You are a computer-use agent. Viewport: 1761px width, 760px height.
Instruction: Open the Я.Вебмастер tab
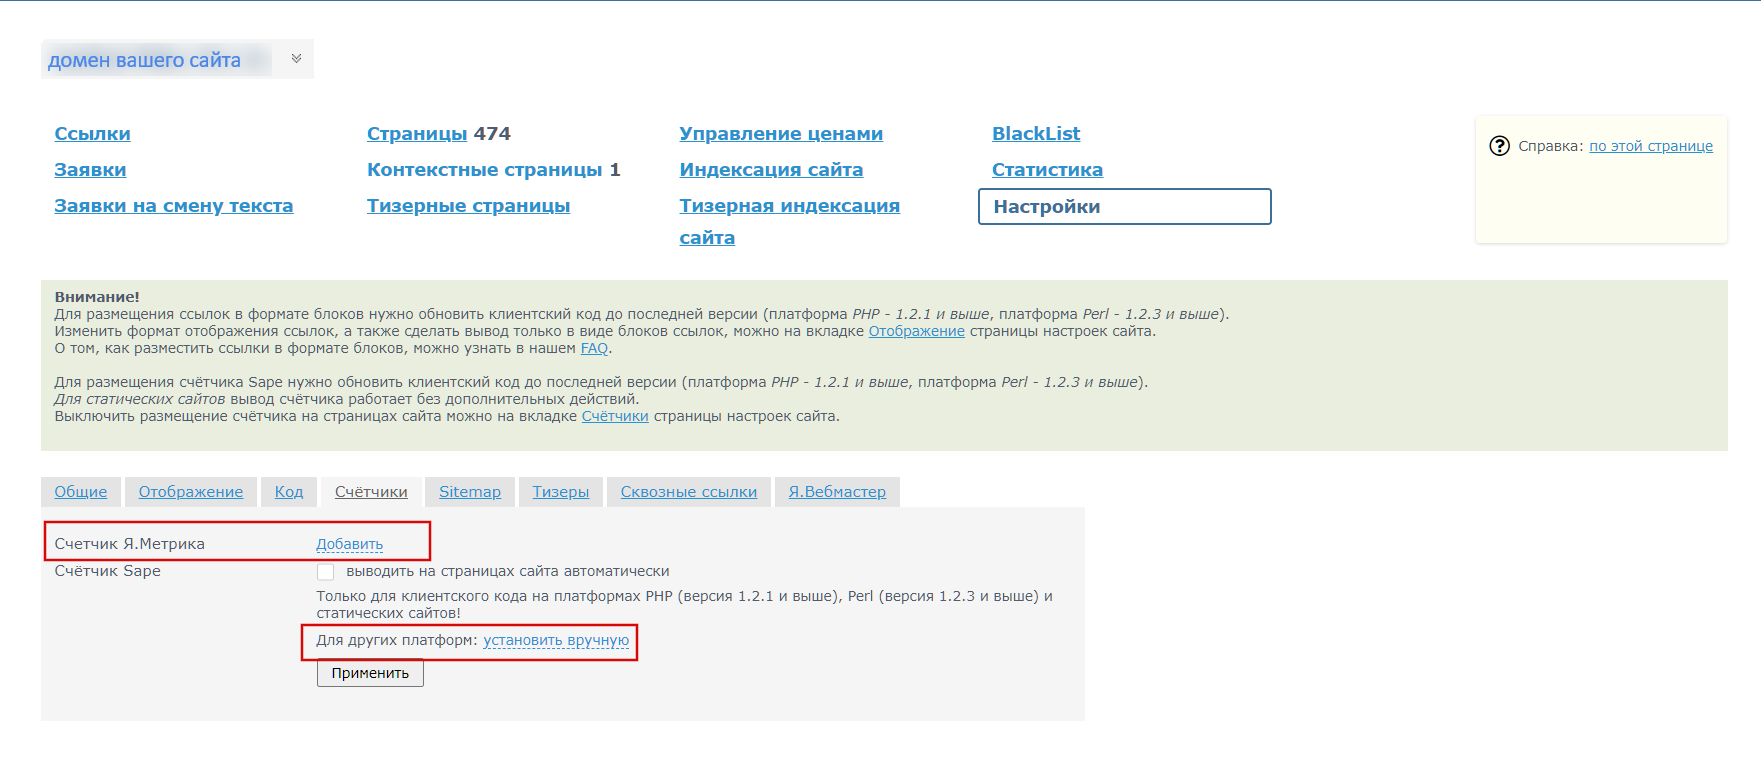pyautogui.click(x=837, y=492)
